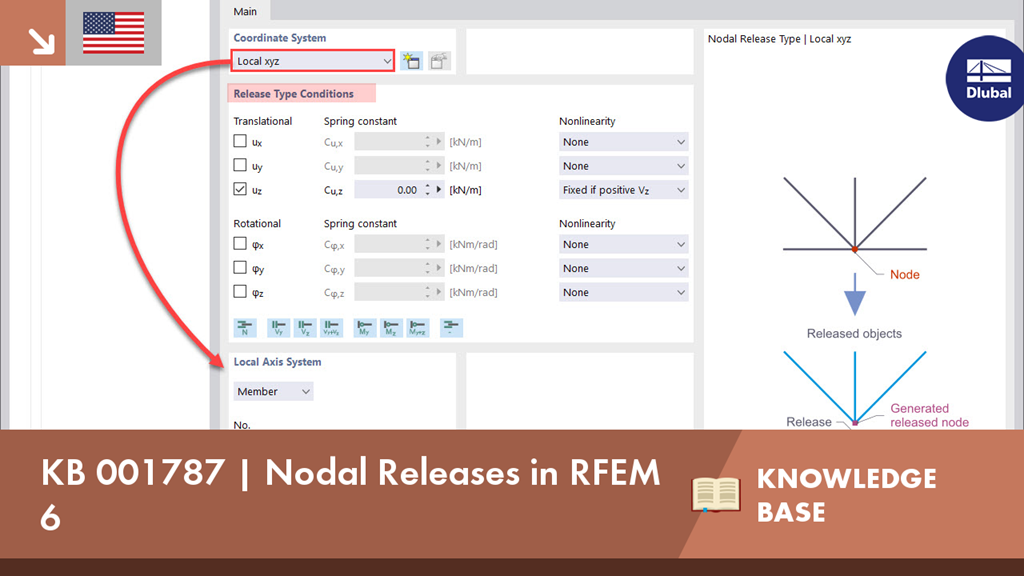The image size is (1024, 576).
Task: Click the disabled Cφ,z spring constant field
Action: click(388, 293)
